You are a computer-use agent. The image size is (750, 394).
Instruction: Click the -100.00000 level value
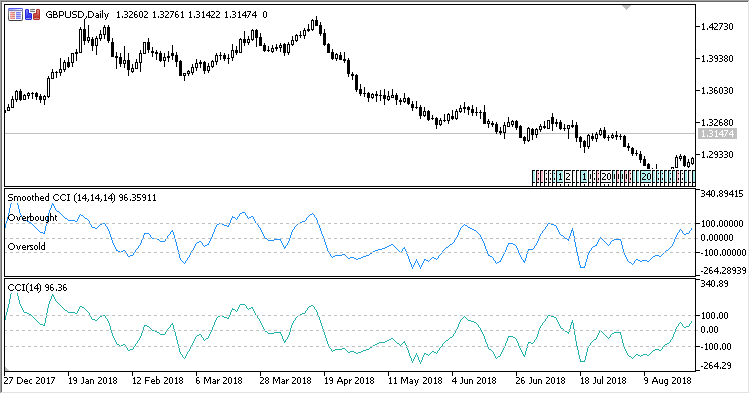pos(722,252)
